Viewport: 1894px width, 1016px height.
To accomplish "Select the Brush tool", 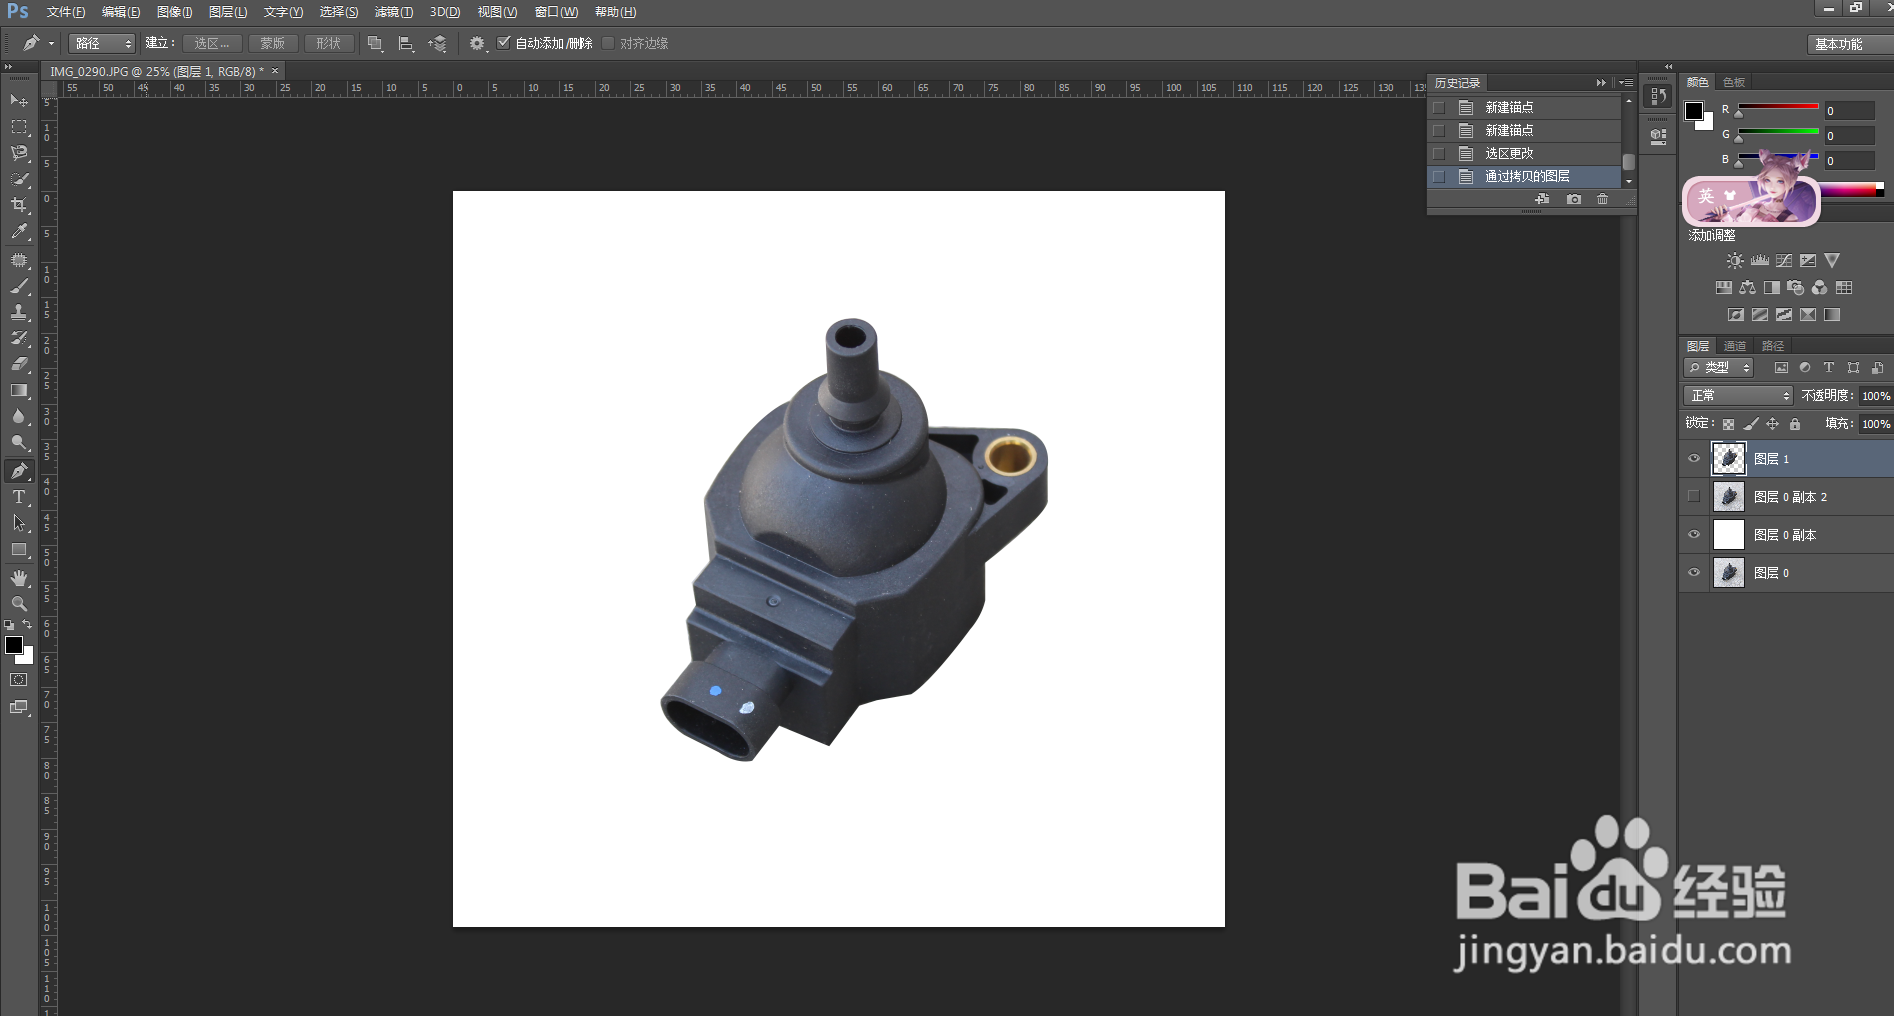I will [19, 286].
